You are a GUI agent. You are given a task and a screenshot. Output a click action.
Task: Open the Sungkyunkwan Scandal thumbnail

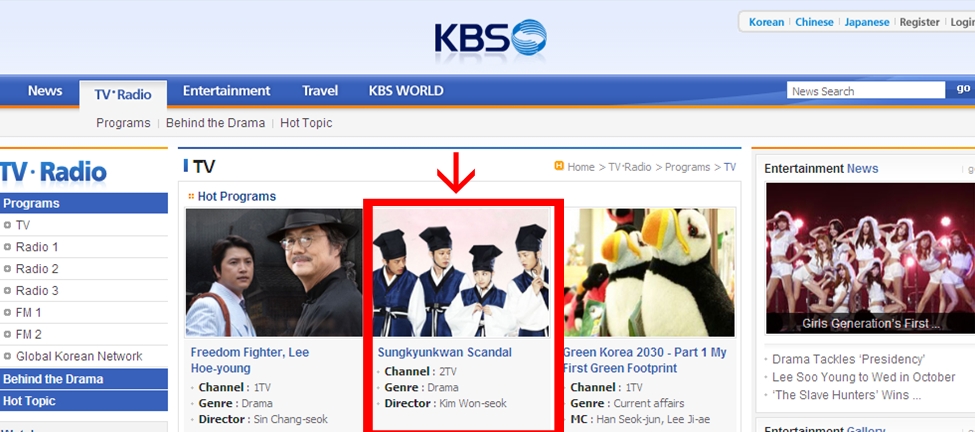pos(461,272)
